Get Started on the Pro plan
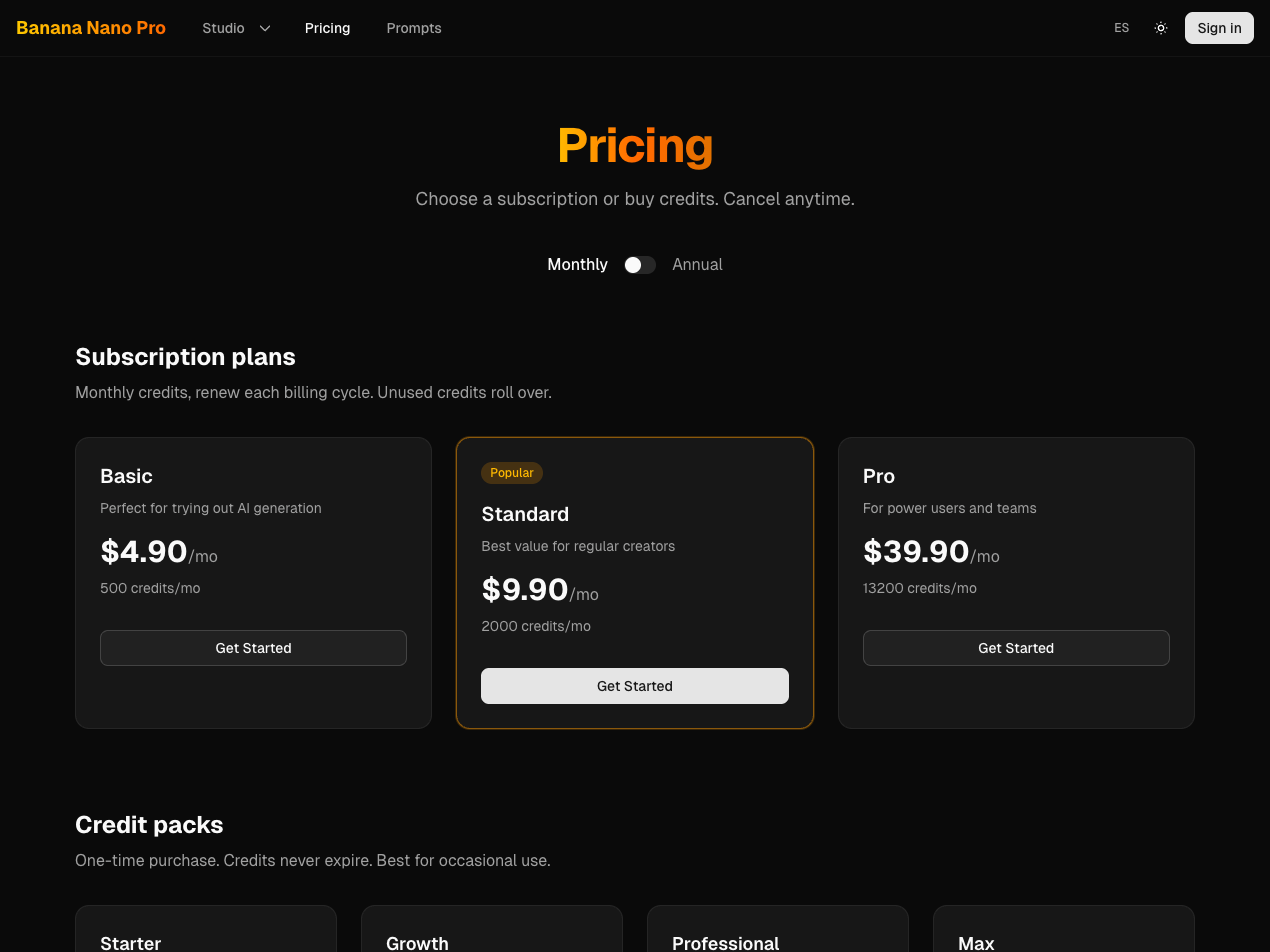 pos(1016,648)
